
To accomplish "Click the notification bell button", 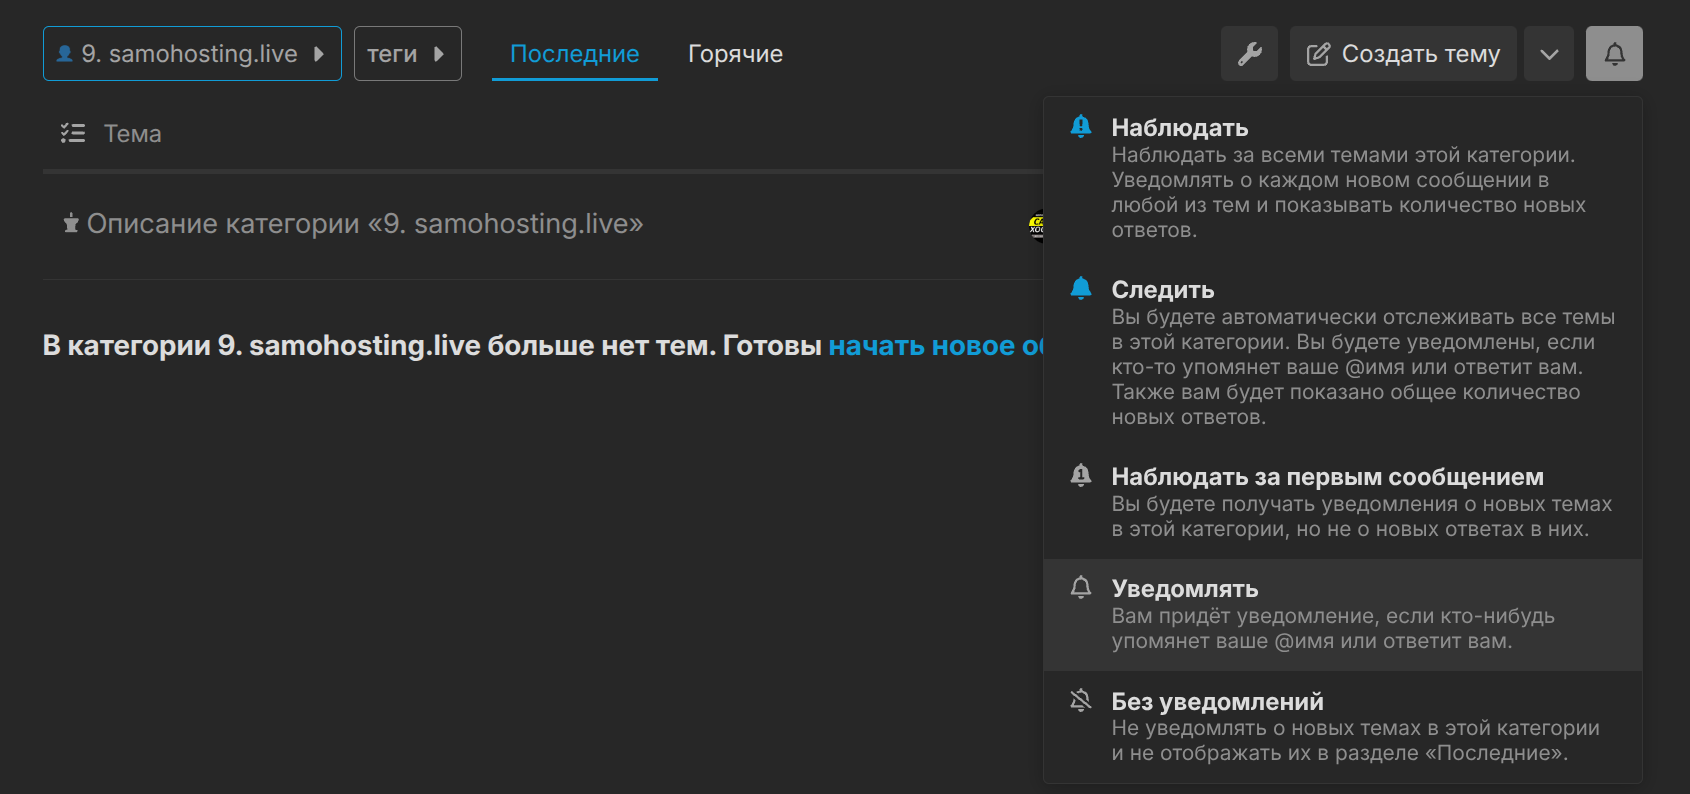I will coord(1614,54).
